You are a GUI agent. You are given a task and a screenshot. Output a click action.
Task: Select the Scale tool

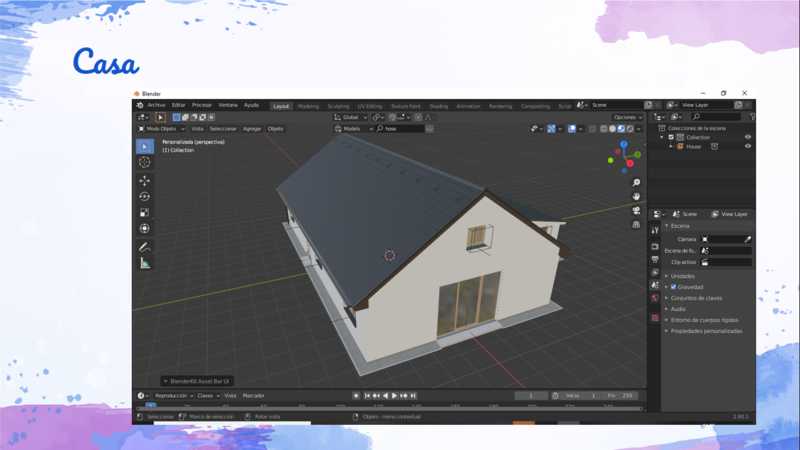coord(145,213)
